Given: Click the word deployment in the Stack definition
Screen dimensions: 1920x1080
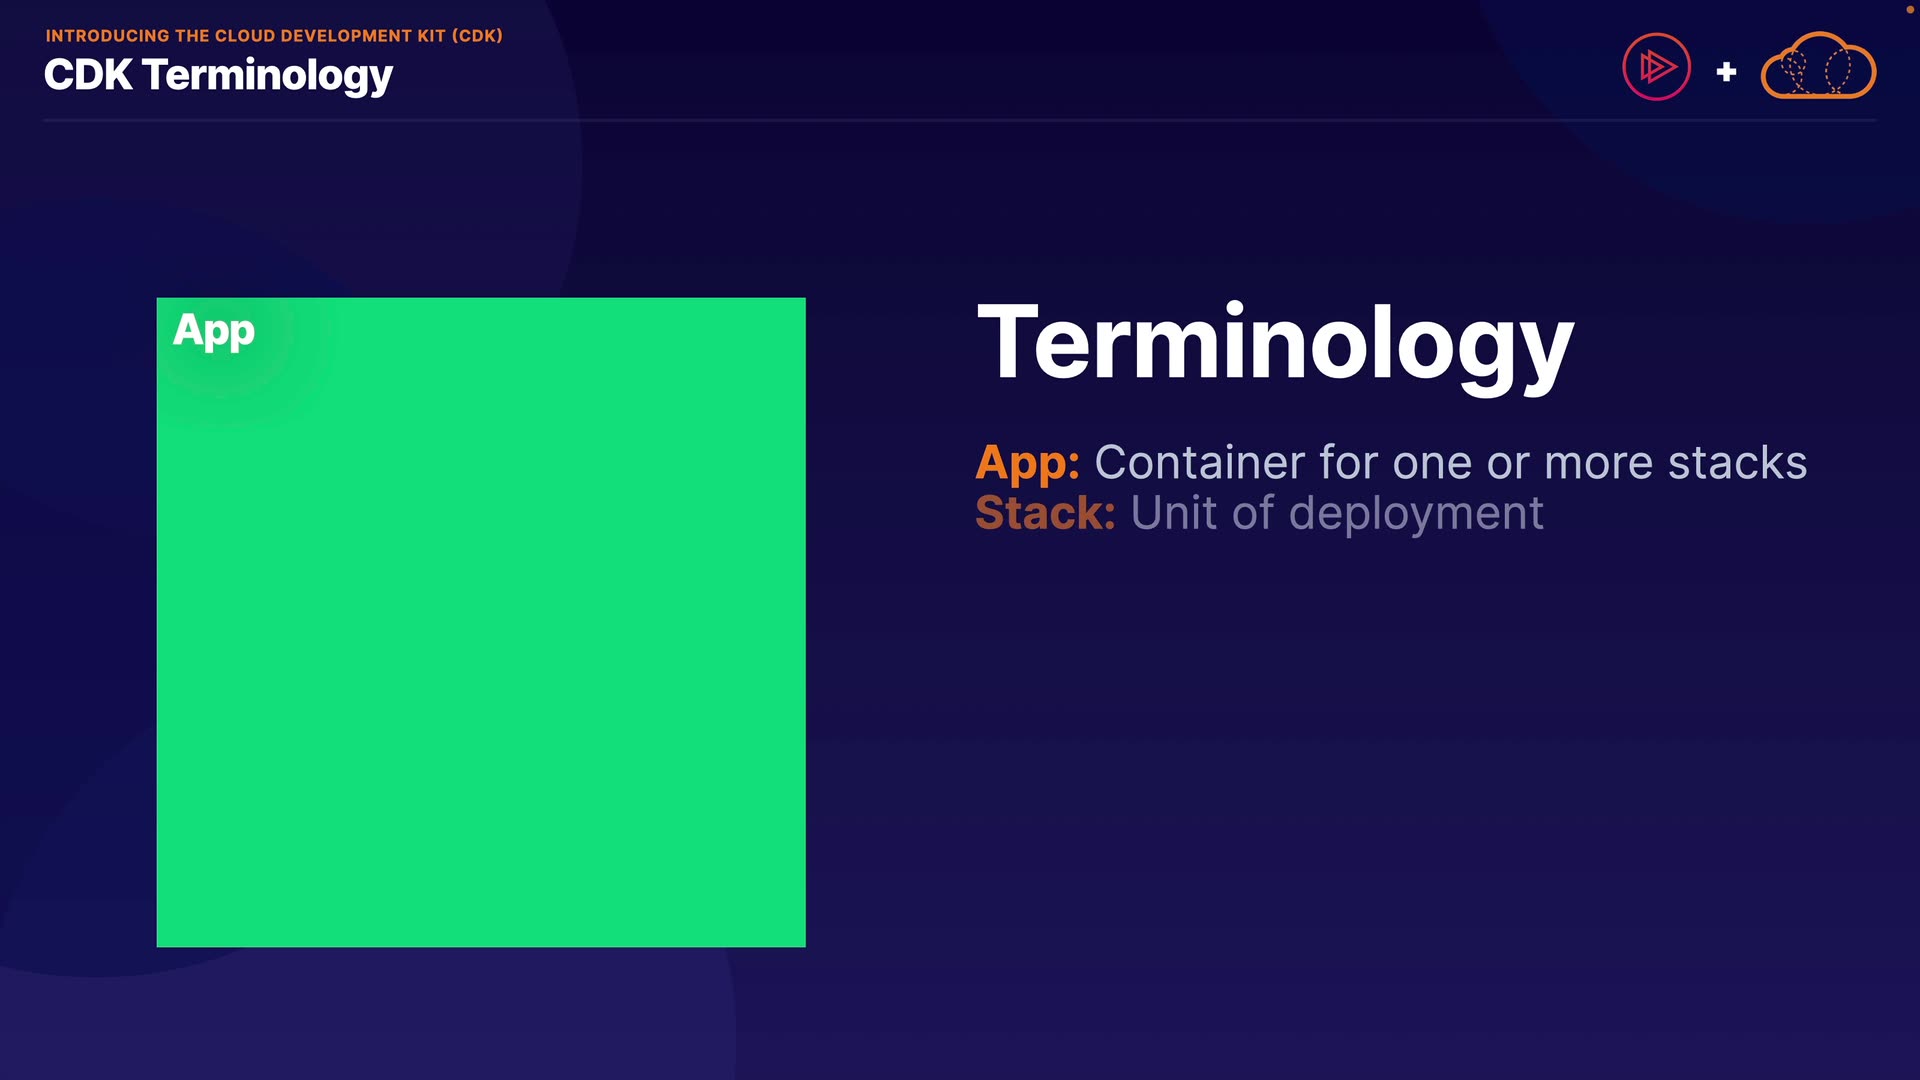Looking at the screenshot, I should [x=1416, y=514].
